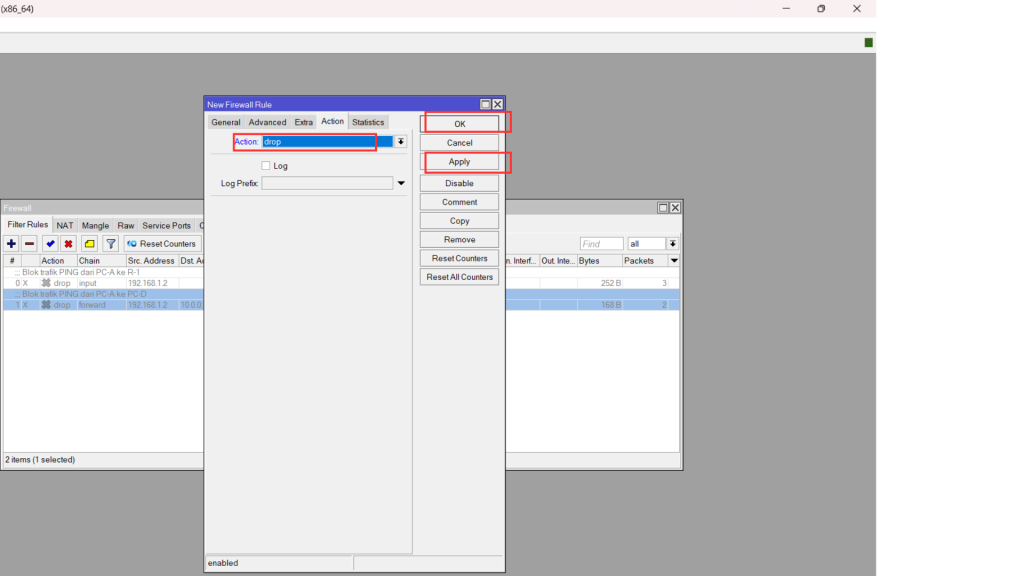Image resolution: width=1024 pixels, height=576 pixels.
Task: Open the column chooser arrow beside Packets
Action: 674,261
